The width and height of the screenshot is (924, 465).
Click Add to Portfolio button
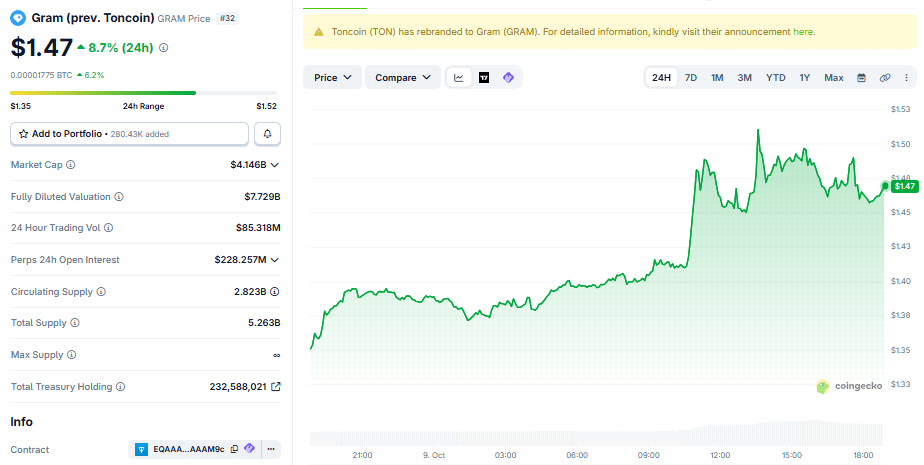point(130,134)
